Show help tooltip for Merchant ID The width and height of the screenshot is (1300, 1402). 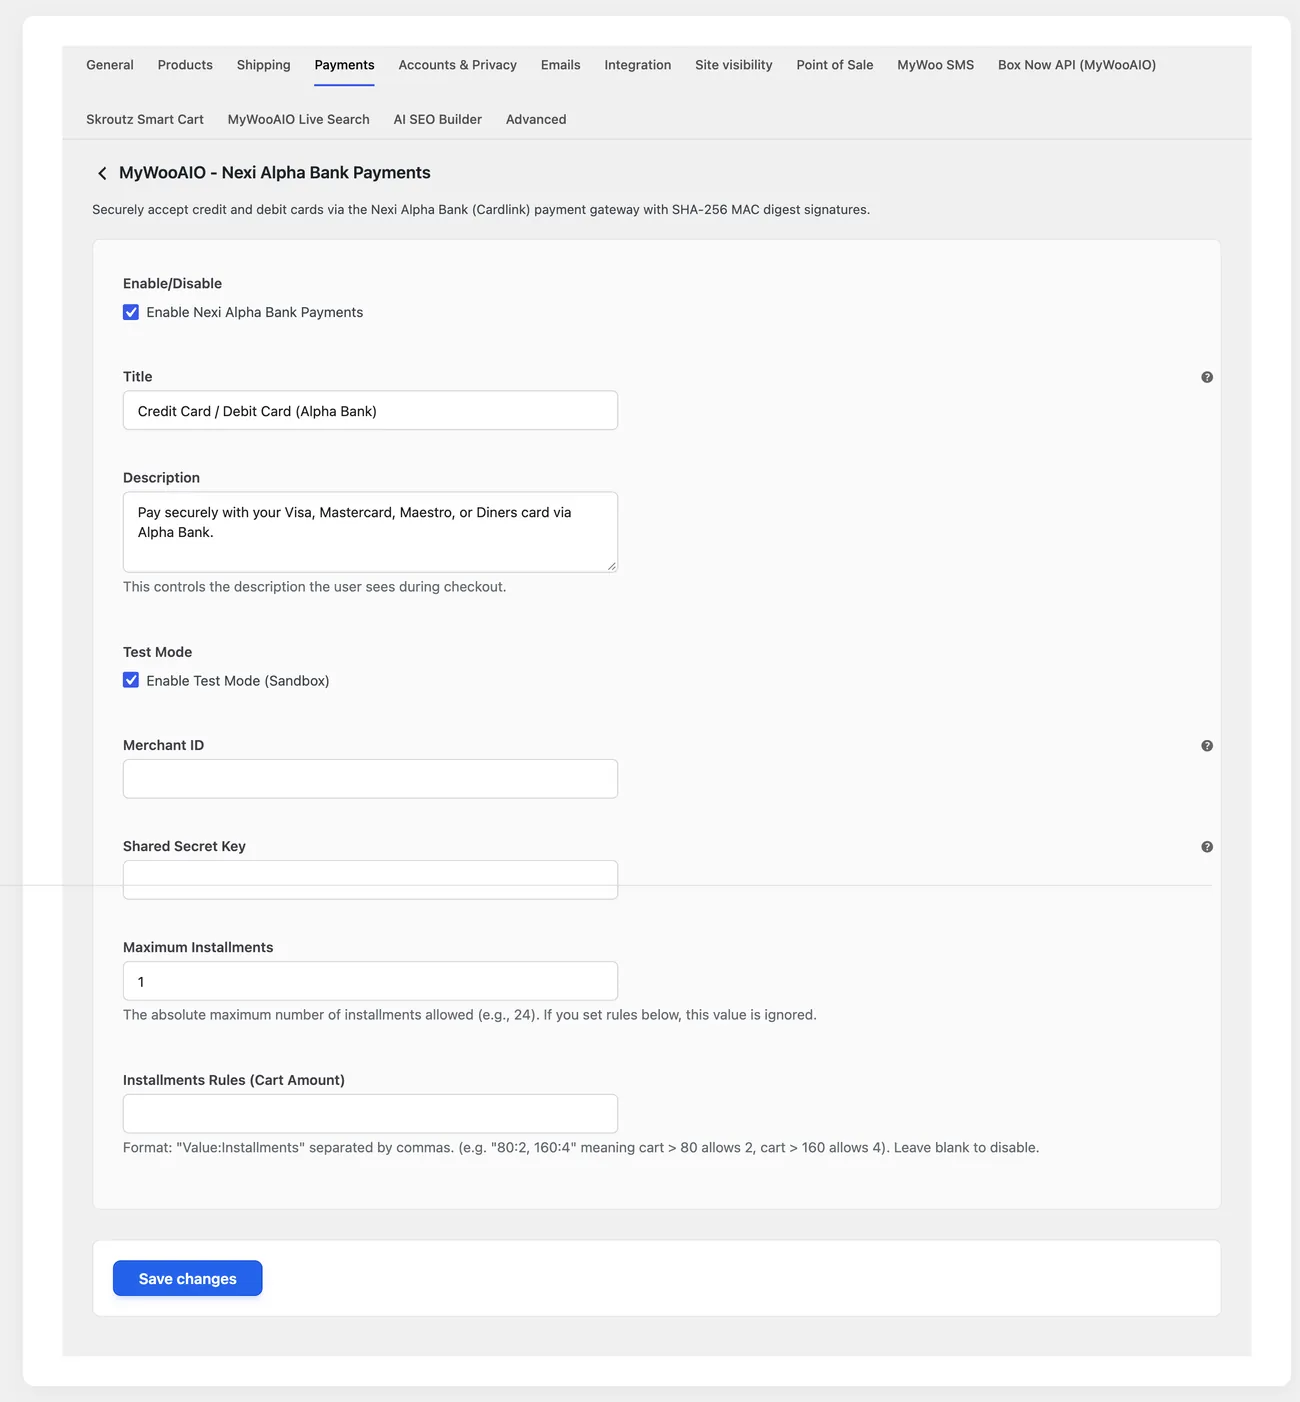[1207, 746]
